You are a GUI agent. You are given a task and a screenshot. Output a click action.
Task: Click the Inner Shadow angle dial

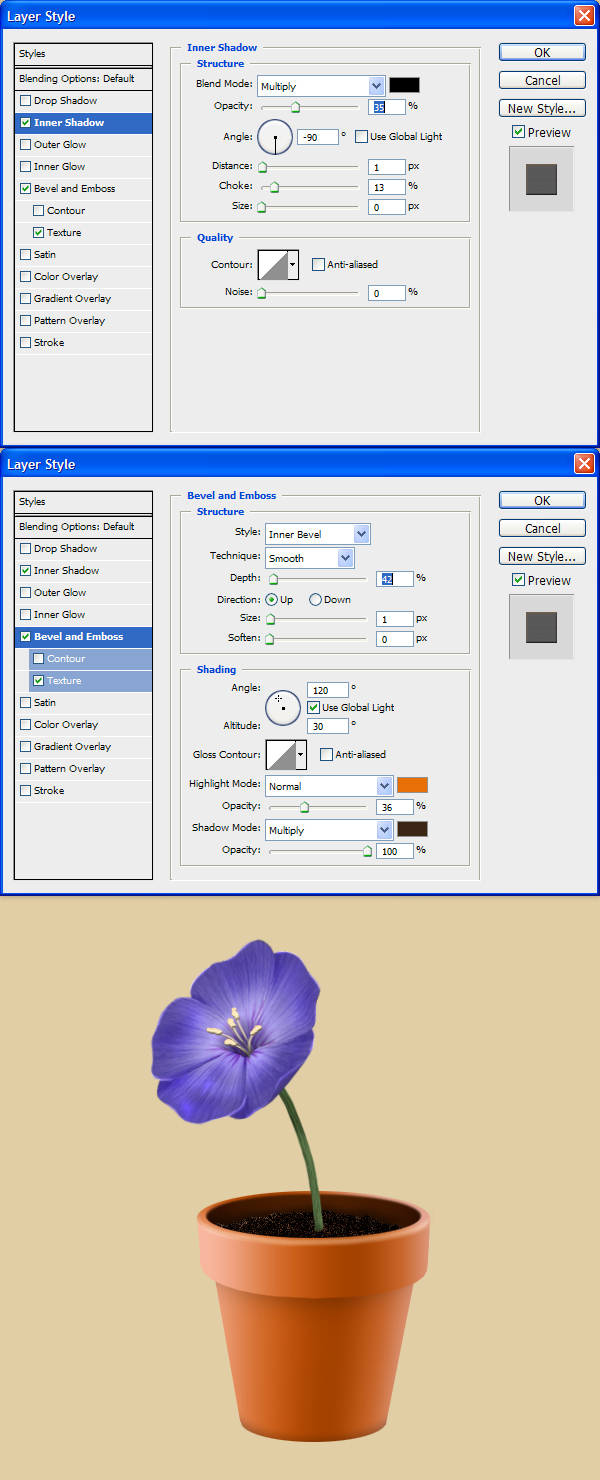(275, 137)
